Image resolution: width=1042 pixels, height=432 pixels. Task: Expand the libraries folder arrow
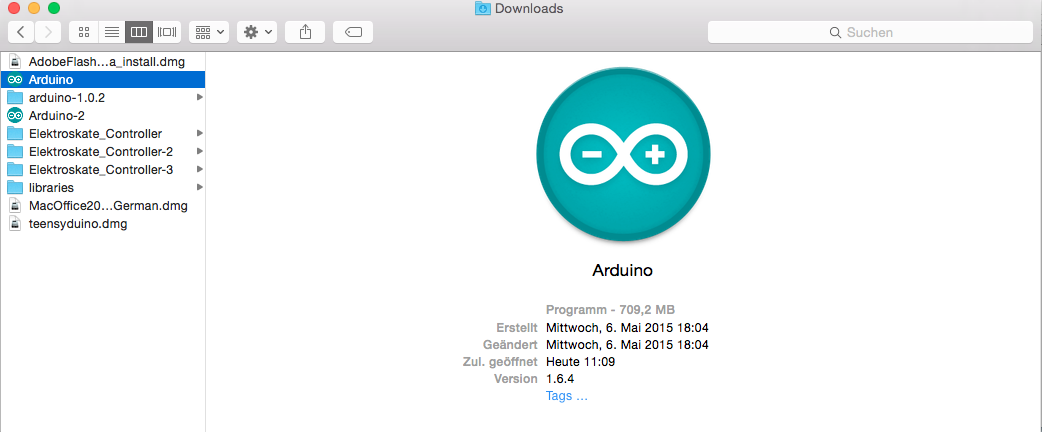(200, 187)
